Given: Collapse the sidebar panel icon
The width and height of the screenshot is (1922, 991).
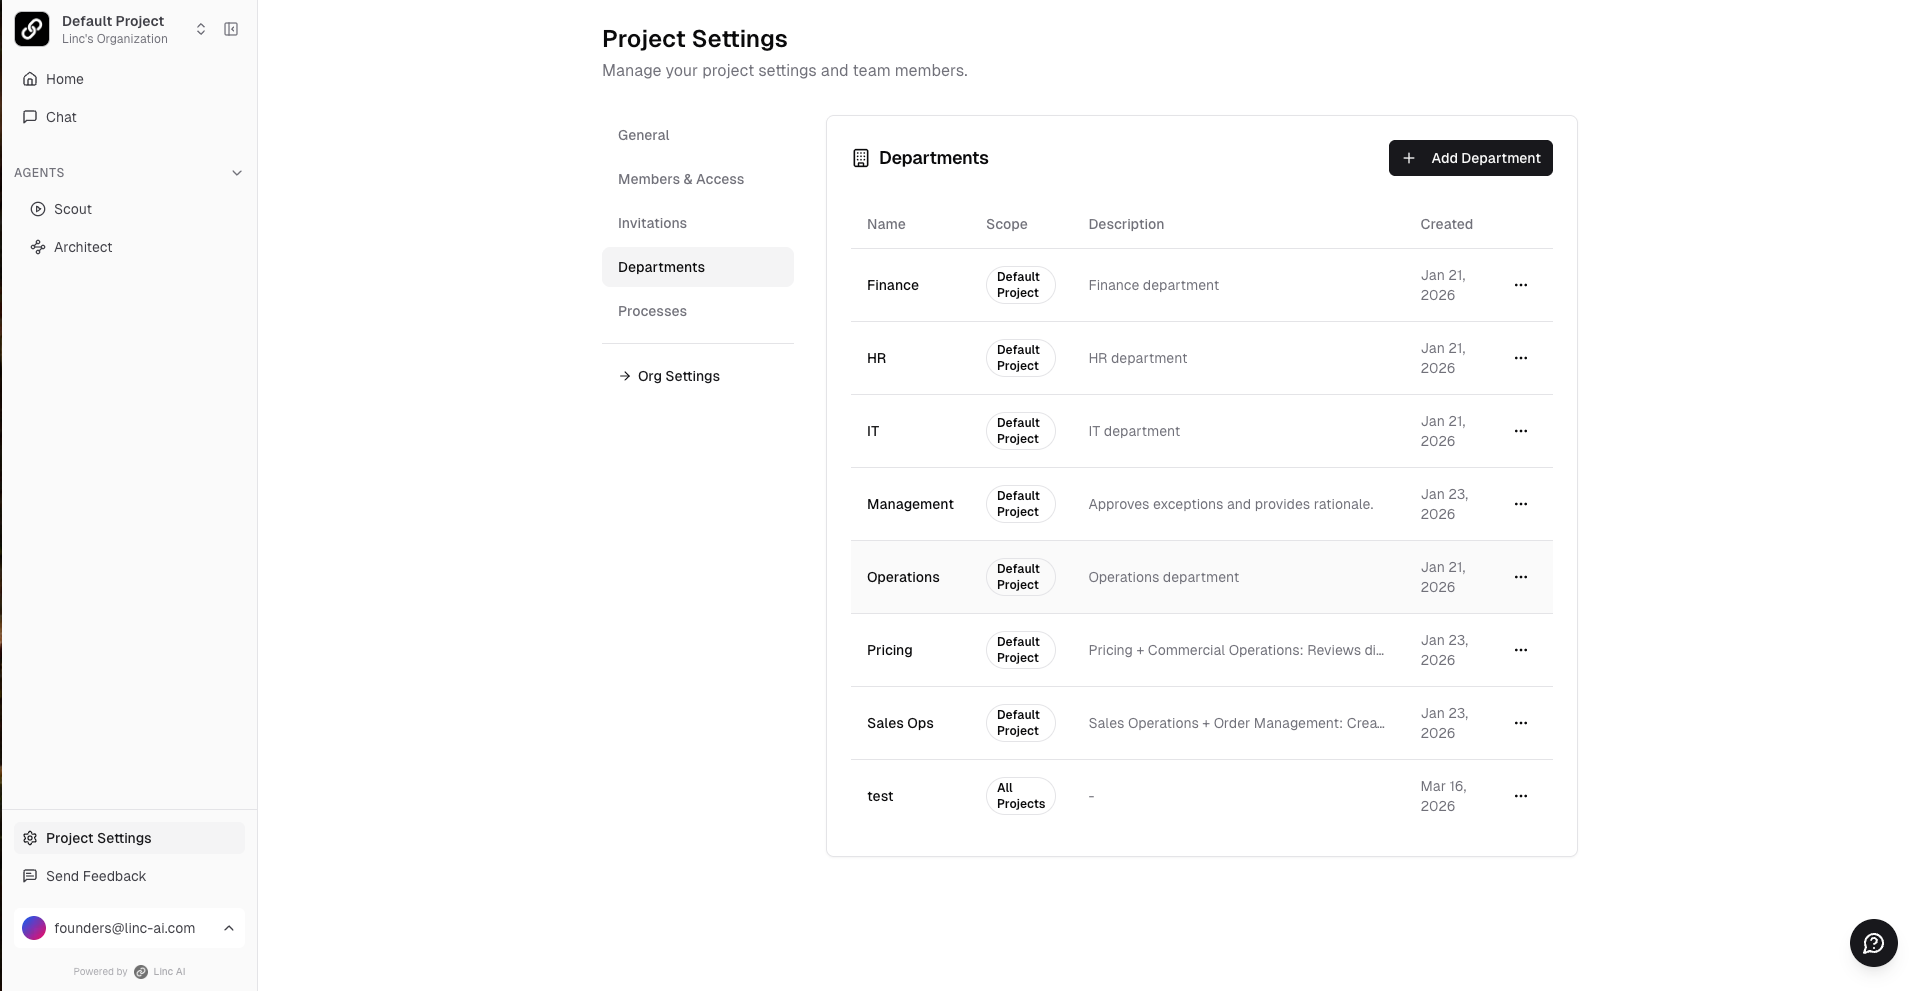Looking at the screenshot, I should pyautogui.click(x=231, y=29).
